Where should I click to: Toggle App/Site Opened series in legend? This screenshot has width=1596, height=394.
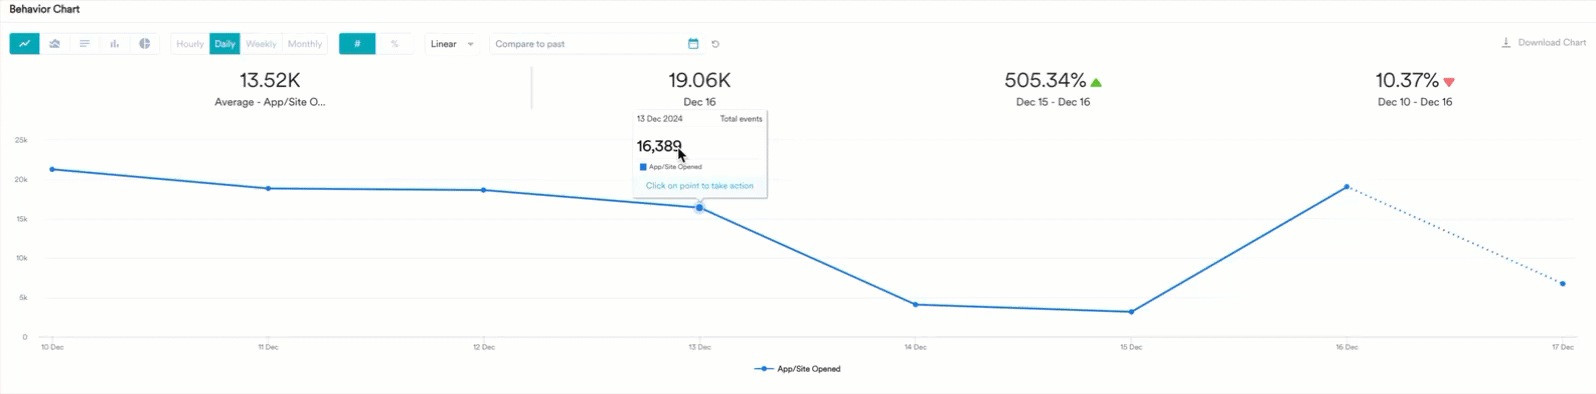[798, 369]
